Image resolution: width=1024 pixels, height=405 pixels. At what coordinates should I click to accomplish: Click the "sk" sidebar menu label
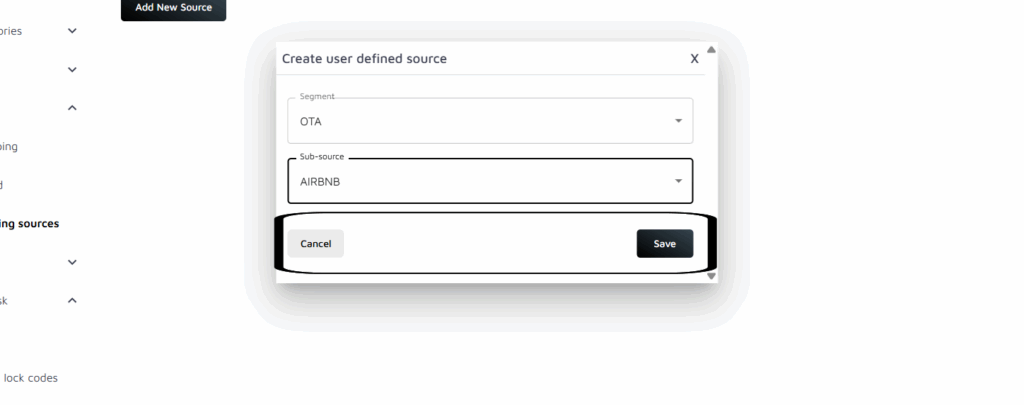[x=4, y=300]
